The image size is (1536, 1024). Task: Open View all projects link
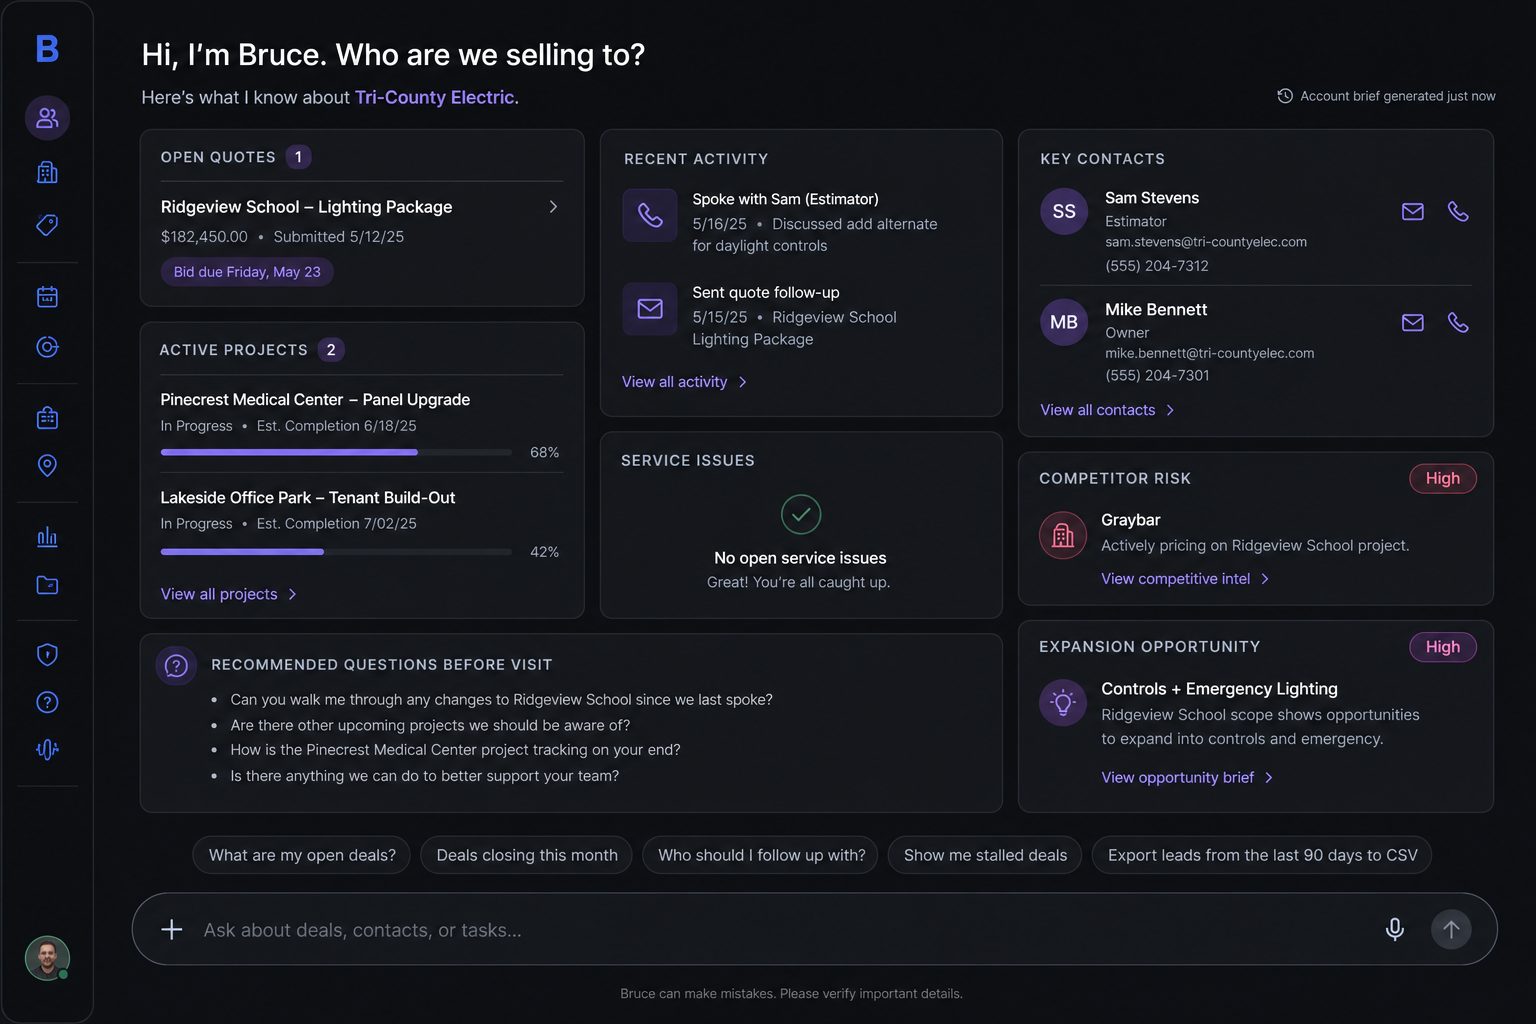click(x=229, y=594)
